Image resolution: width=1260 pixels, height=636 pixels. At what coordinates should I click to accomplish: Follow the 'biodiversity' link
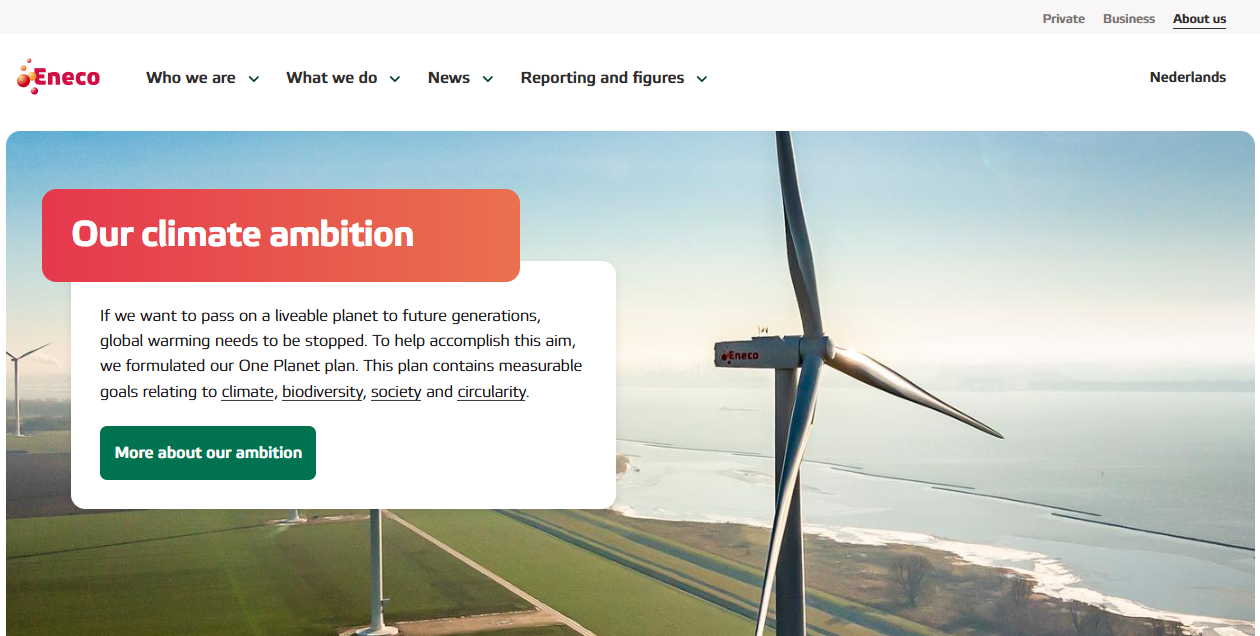click(x=322, y=391)
